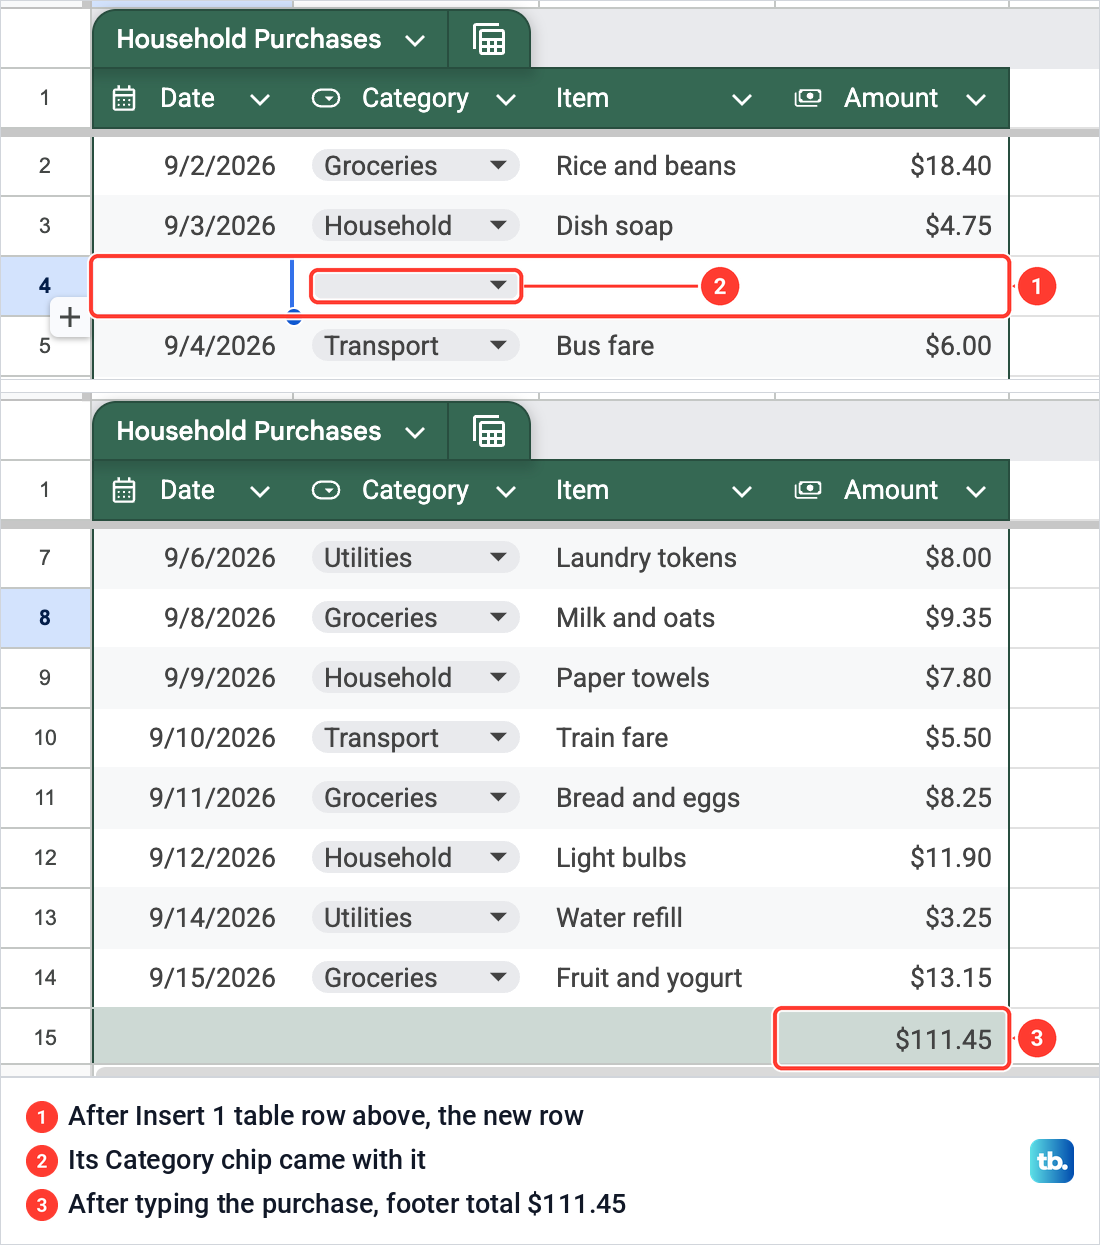Select the 'Laundry tokens' item cell
The width and height of the screenshot is (1100, 1245).
[655, 558]
